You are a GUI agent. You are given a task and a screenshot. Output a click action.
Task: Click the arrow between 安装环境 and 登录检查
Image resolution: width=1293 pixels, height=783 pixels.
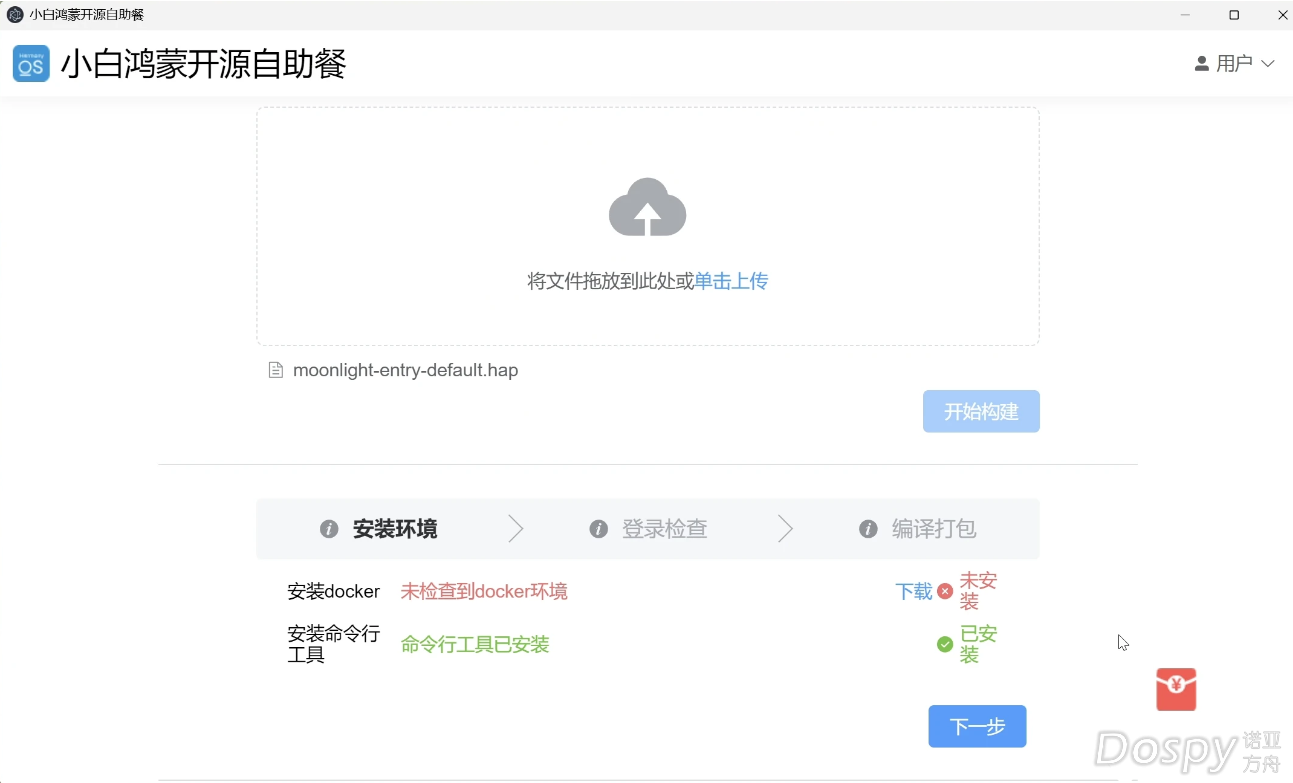(x=515, y=529)
